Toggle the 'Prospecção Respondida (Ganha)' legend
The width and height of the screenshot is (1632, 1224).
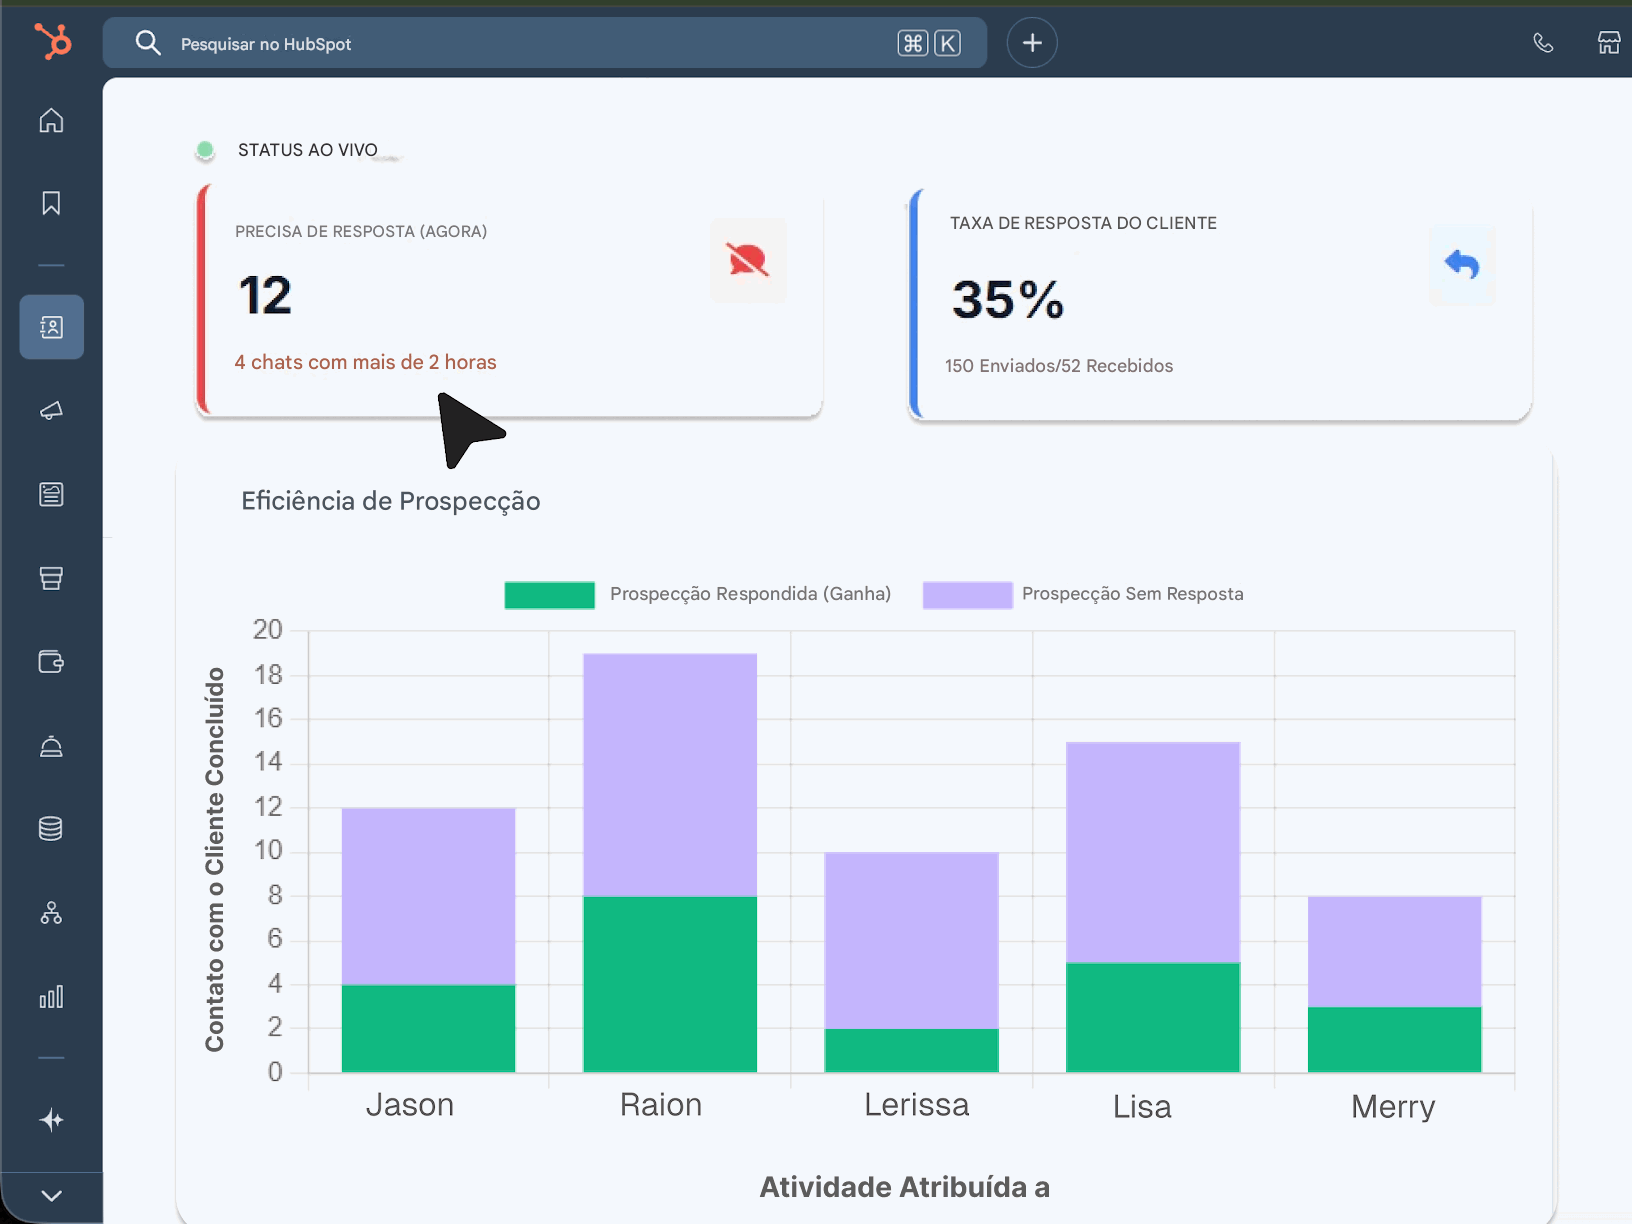click(x=549, y=594)
